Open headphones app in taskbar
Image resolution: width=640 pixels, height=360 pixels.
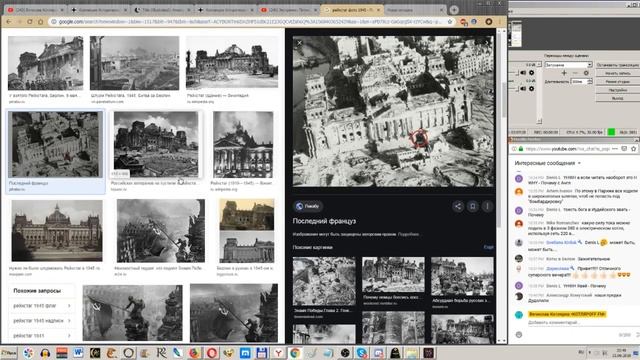point(45,353)
